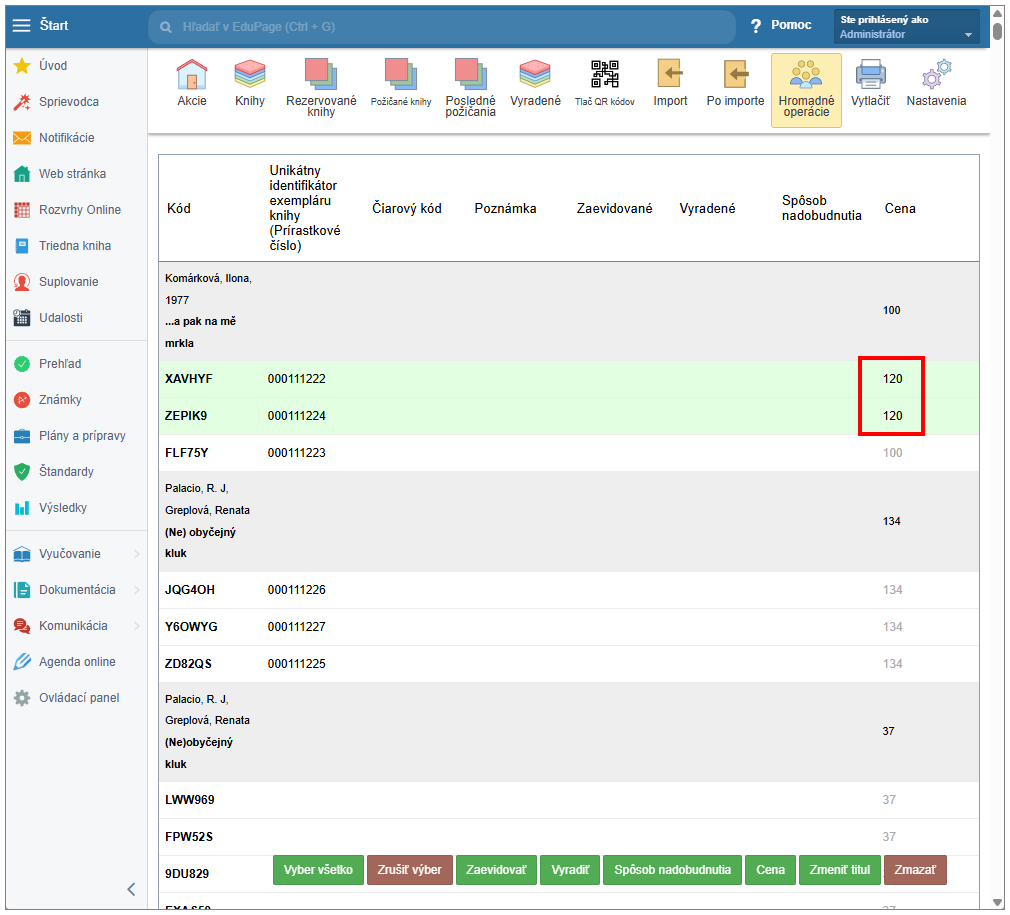The height and width of the screenshot is (915, 1010).
Task: Click the Vyber všetko button
Action: (x=317, y=870)
